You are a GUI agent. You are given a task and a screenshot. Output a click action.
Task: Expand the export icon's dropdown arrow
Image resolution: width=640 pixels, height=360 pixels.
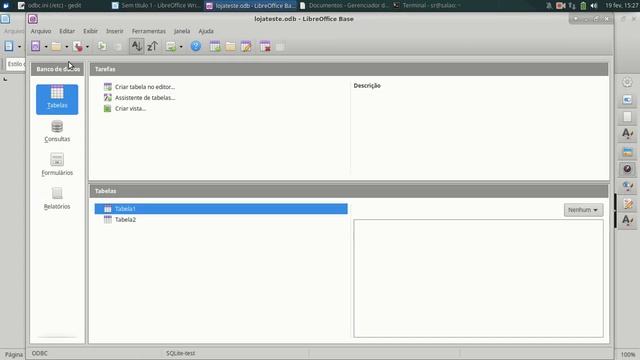[87, 47]
